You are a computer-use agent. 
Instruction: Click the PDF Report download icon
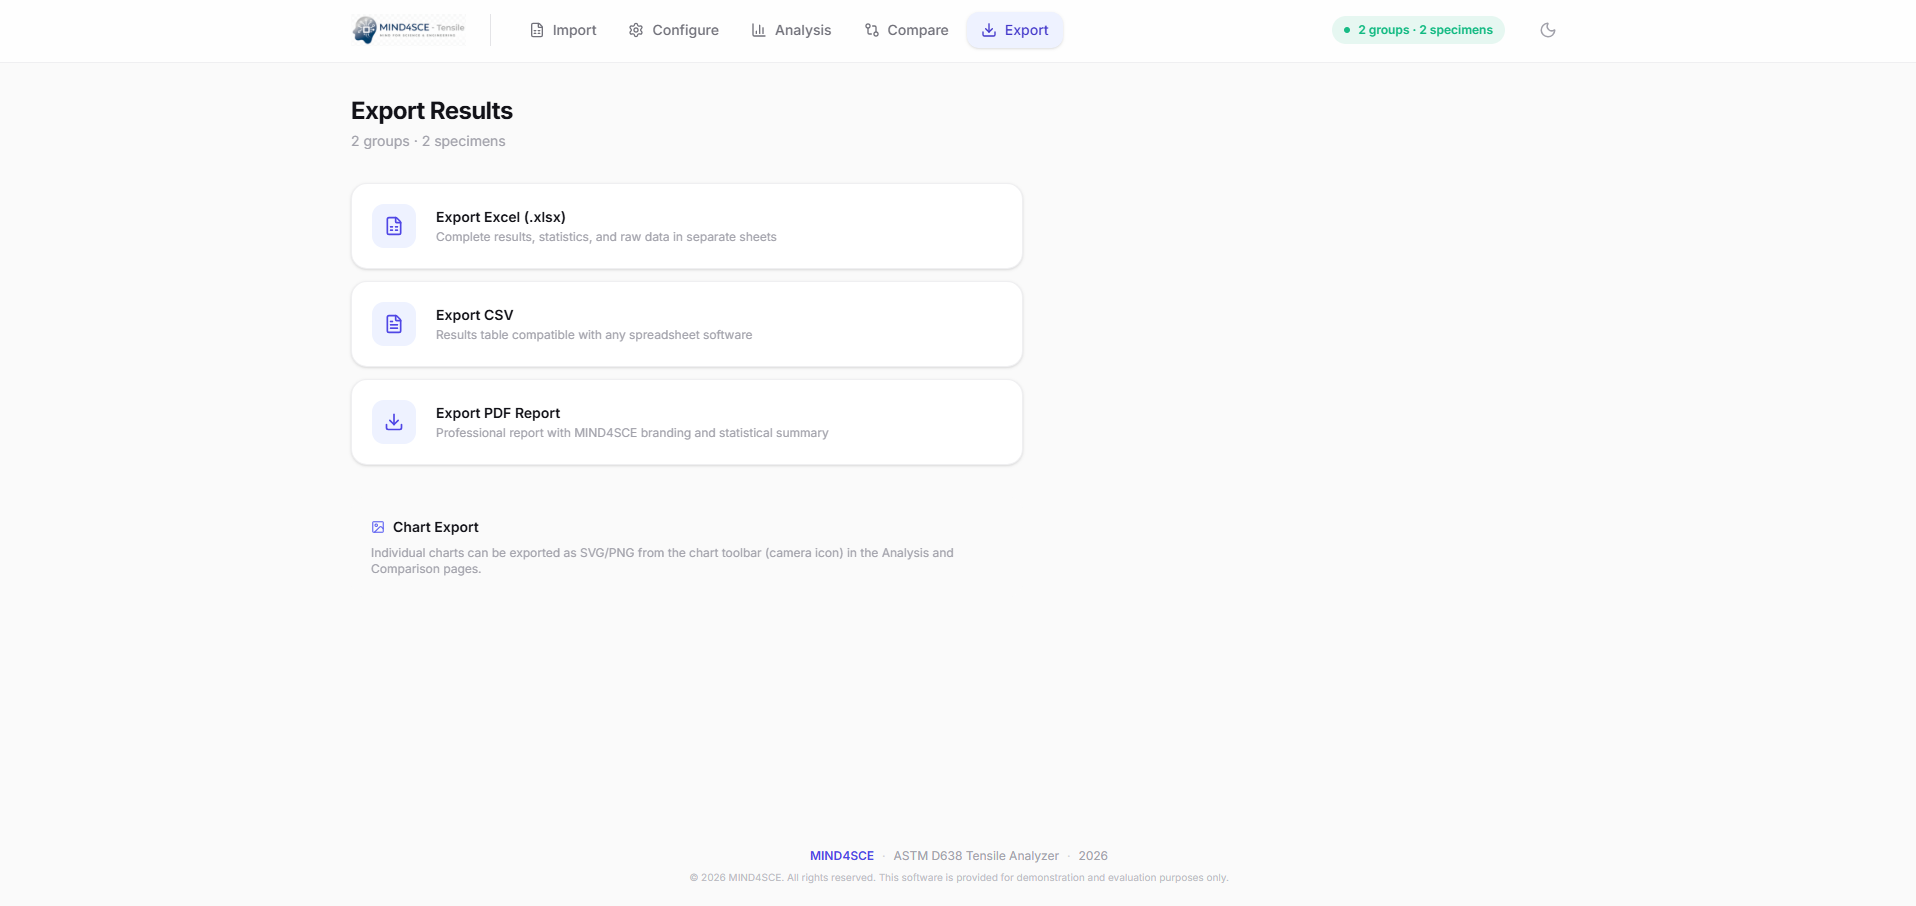tap(393, 421)
